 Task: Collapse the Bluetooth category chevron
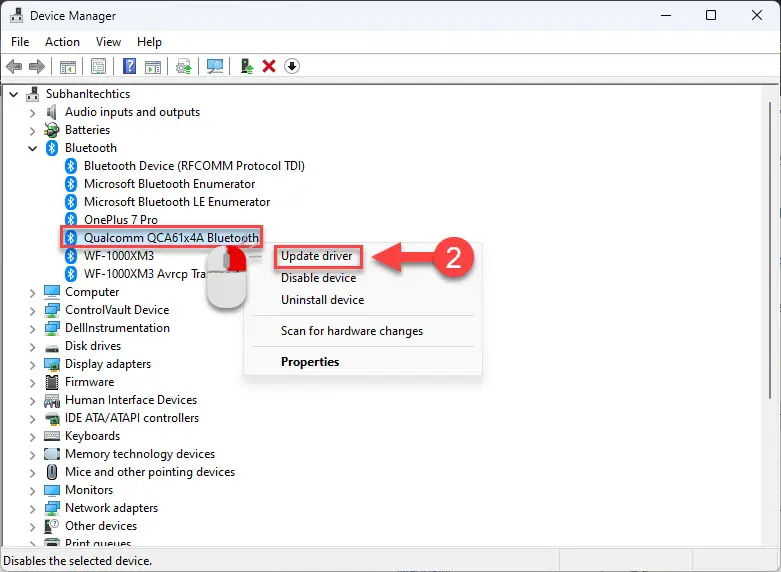tap(32, 148)
